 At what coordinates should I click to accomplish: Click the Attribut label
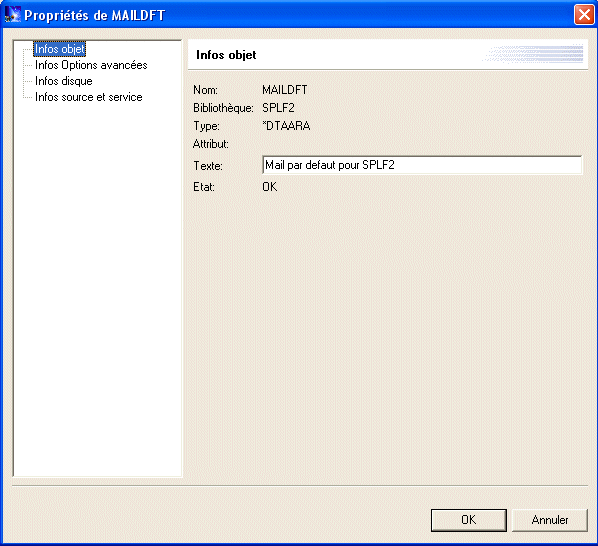211,144
